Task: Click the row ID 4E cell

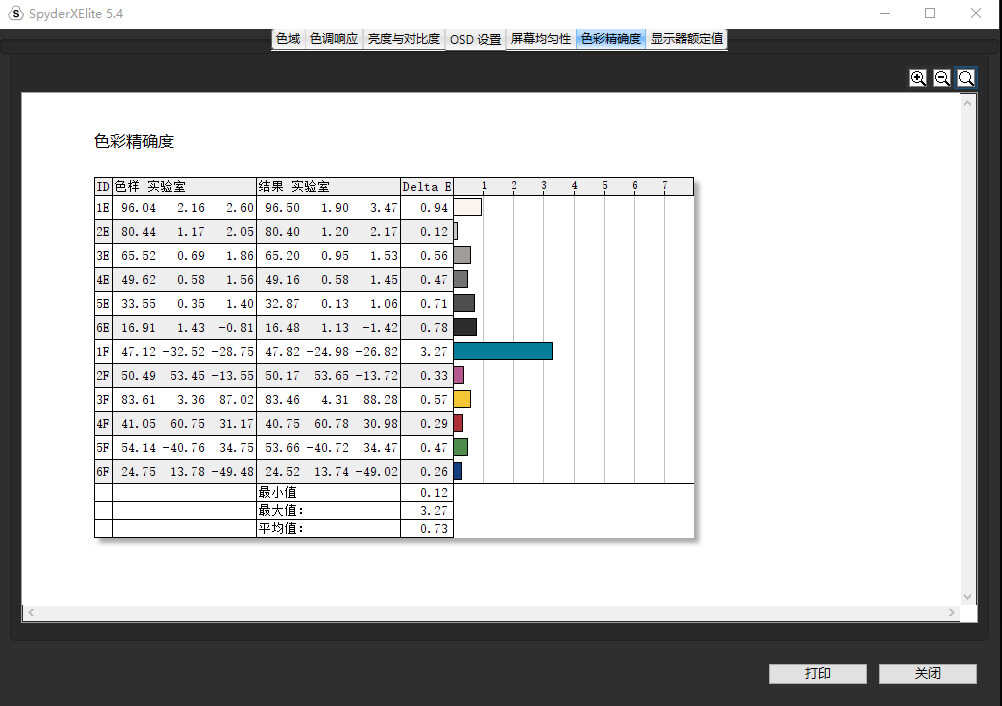Action: (103, 280)
